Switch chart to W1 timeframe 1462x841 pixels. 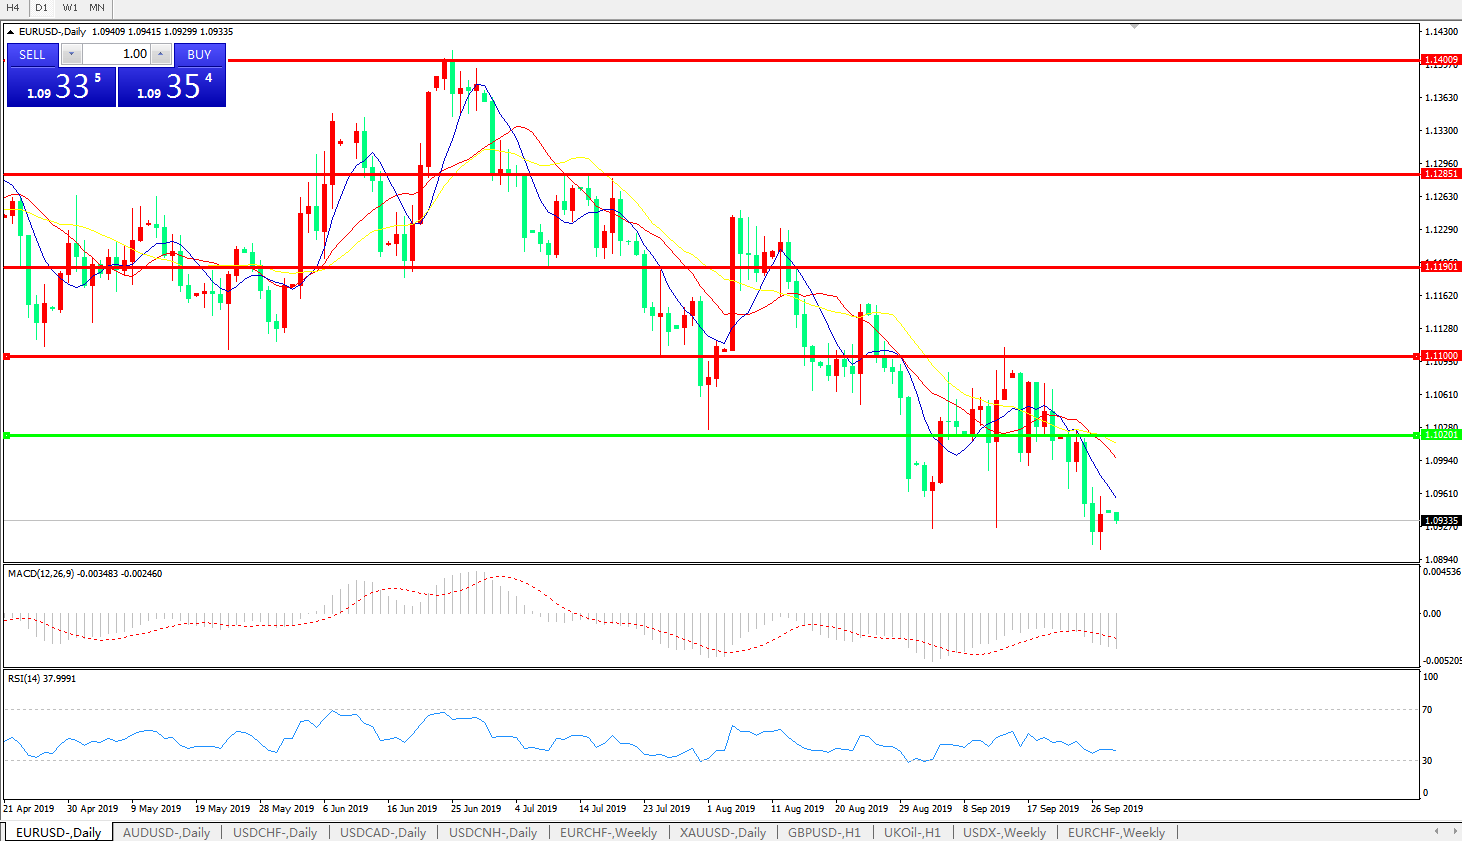coord(70,8)
